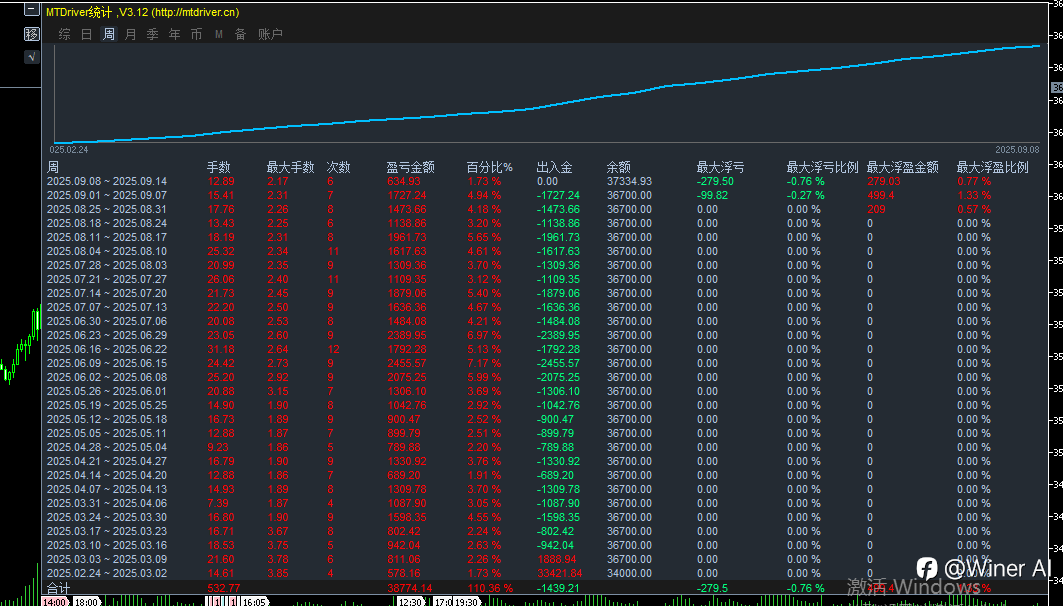Select week row 2025.05.26 ~ 2025.06.01
This screenshot has height=606, width=1063.
click(x=106, y=391)
